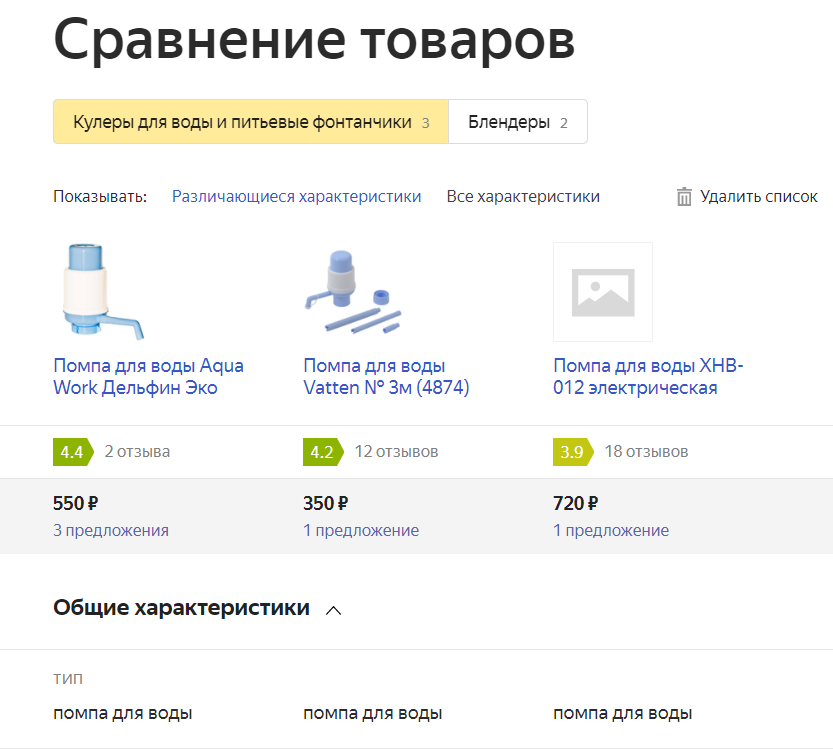Click the 4.2 rating badge
This screenshot has width=833, height=749.
click(324, 452)
